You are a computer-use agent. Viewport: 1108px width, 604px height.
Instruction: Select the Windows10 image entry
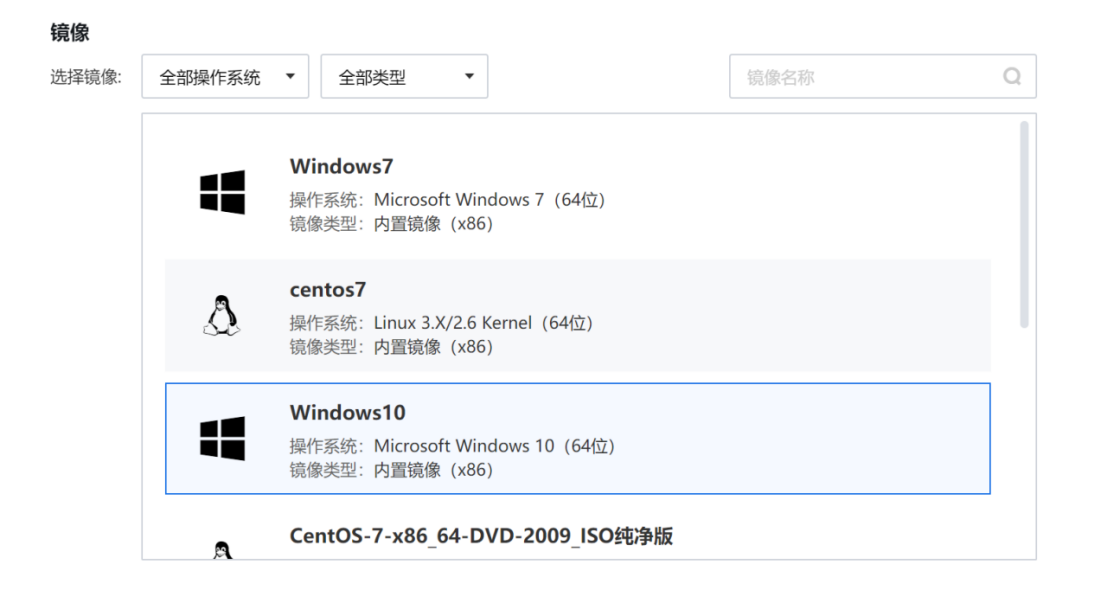pos(577,439)
